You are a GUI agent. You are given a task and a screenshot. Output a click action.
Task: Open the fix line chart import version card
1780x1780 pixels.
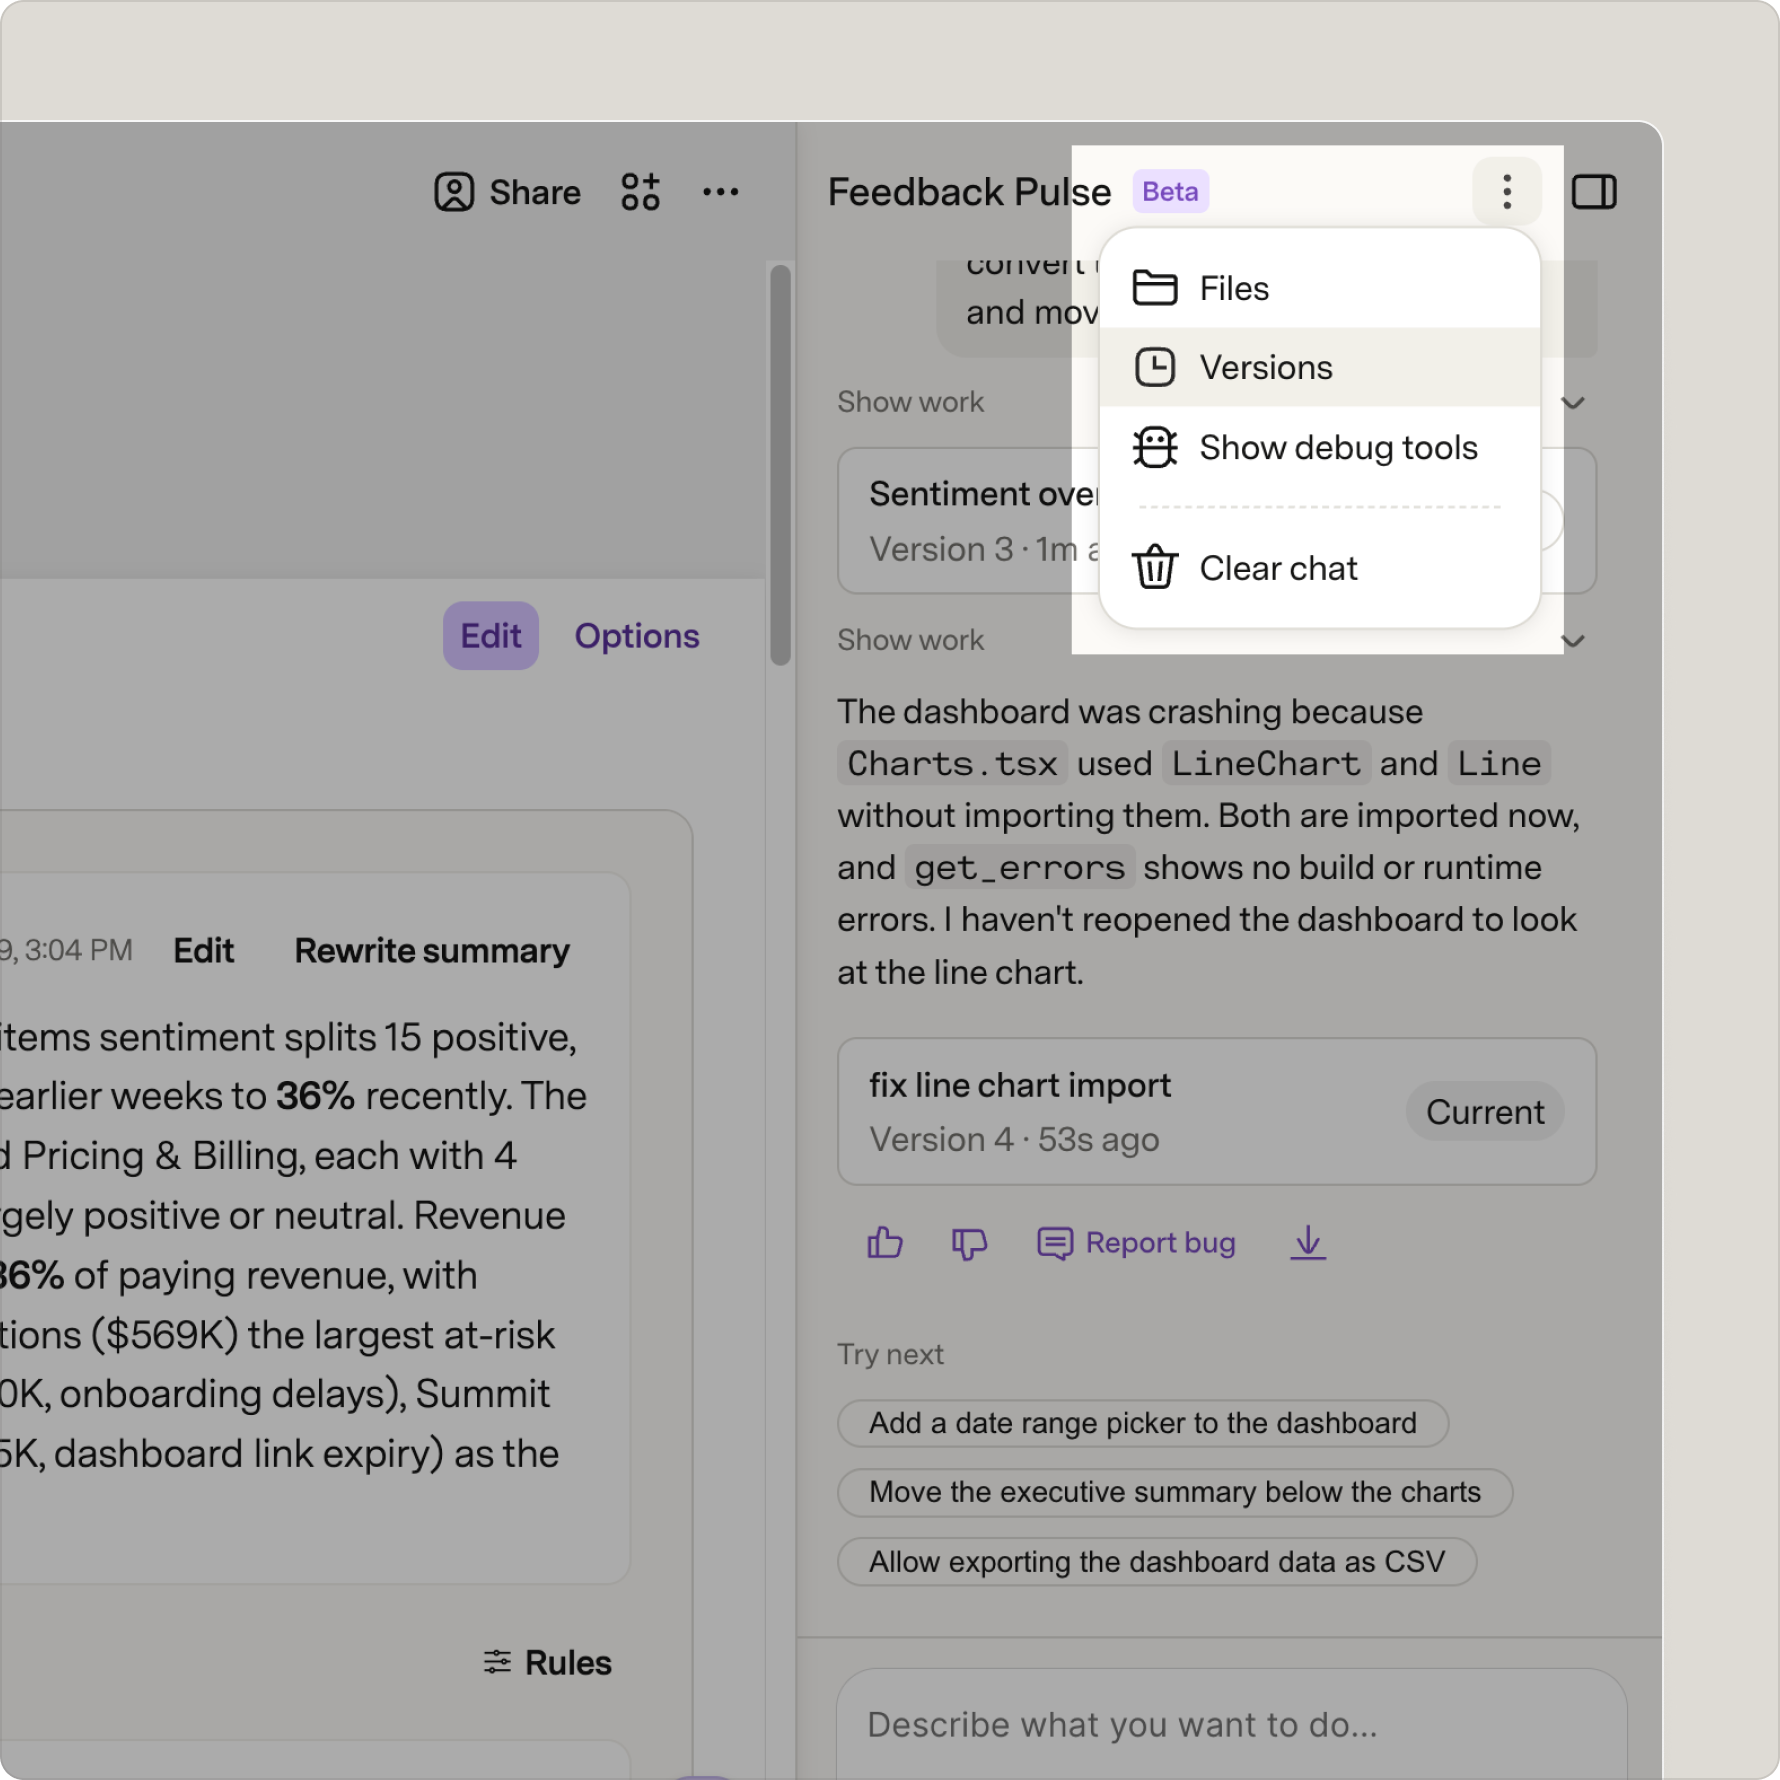[x=1216, y=1112]
